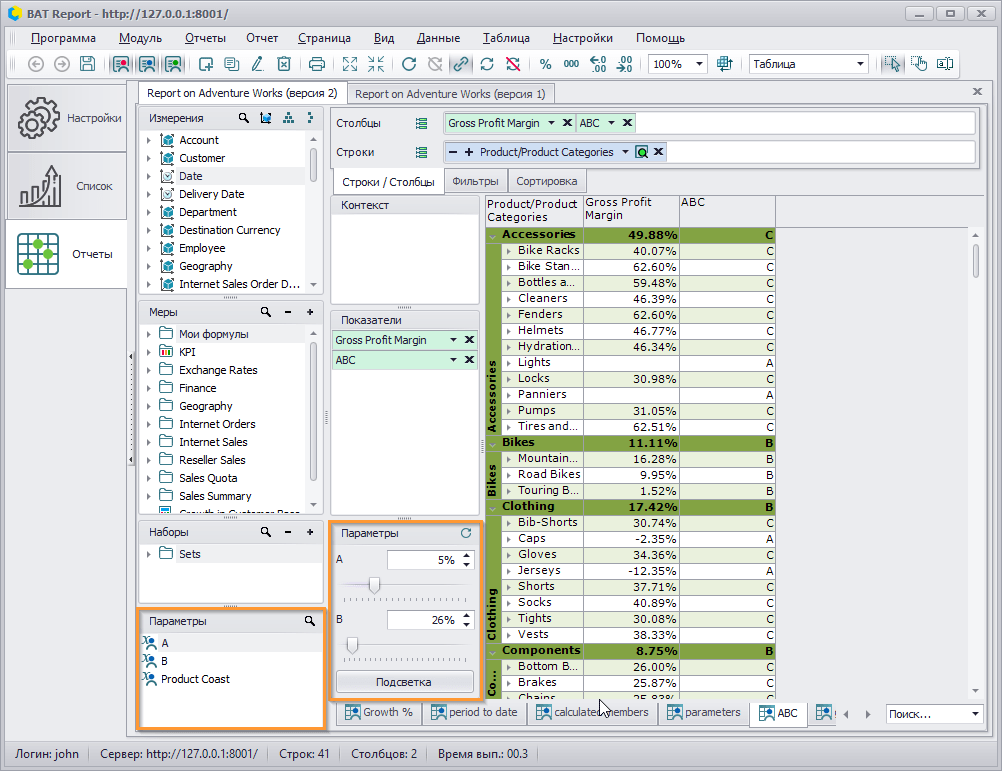Click the swap axes table icon
The height and width of the screenshot is (771, 1002).
pyautogui.click(x=725, y=64)
